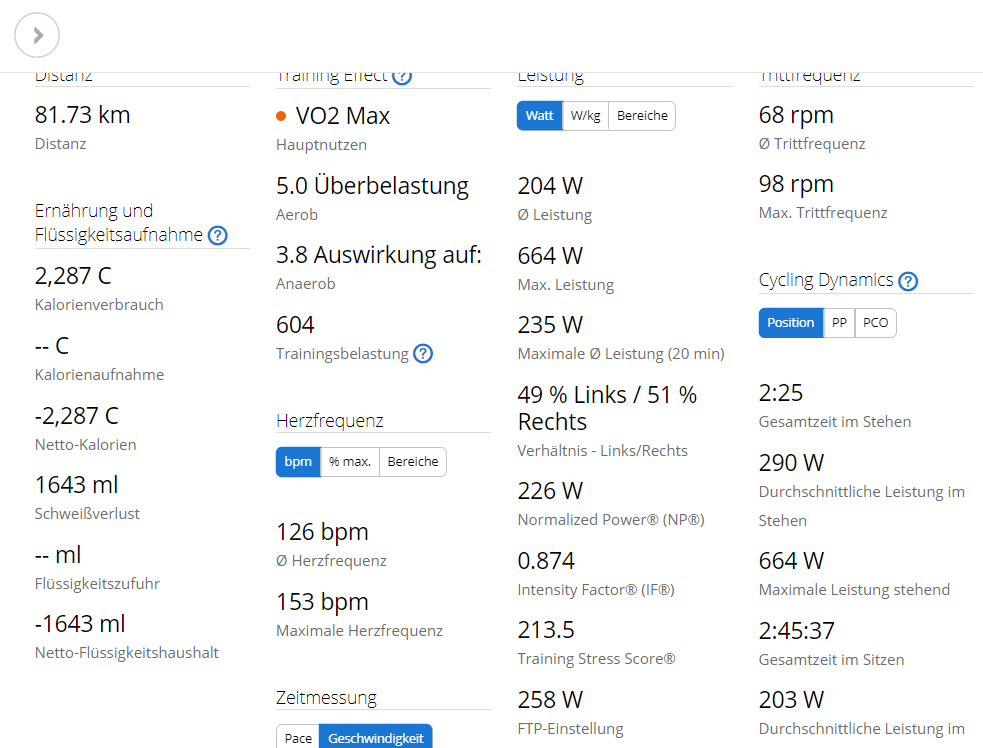The height and width of the screenshot is (748, 983).
Task: Select Watt power display
Action: 539,116
